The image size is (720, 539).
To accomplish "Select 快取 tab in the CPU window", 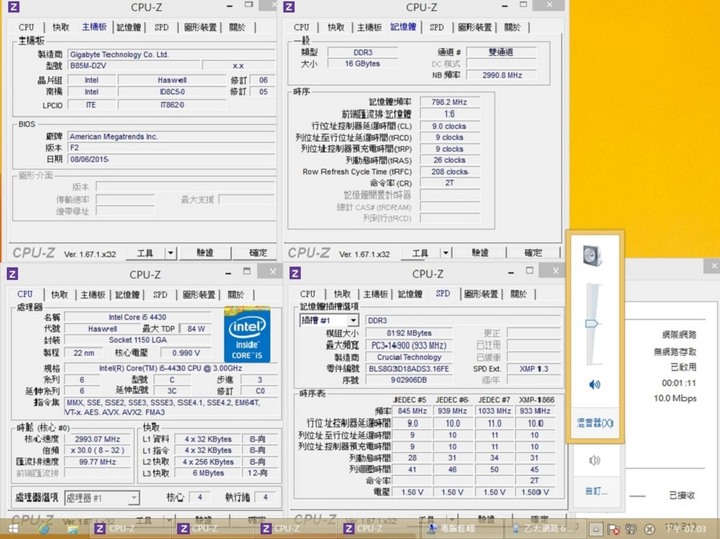I will pyautogui.click(x=59, y=294).
